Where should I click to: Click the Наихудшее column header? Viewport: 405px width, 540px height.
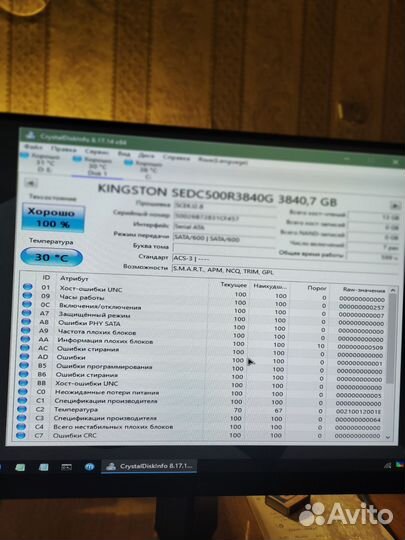coord(270,286)
